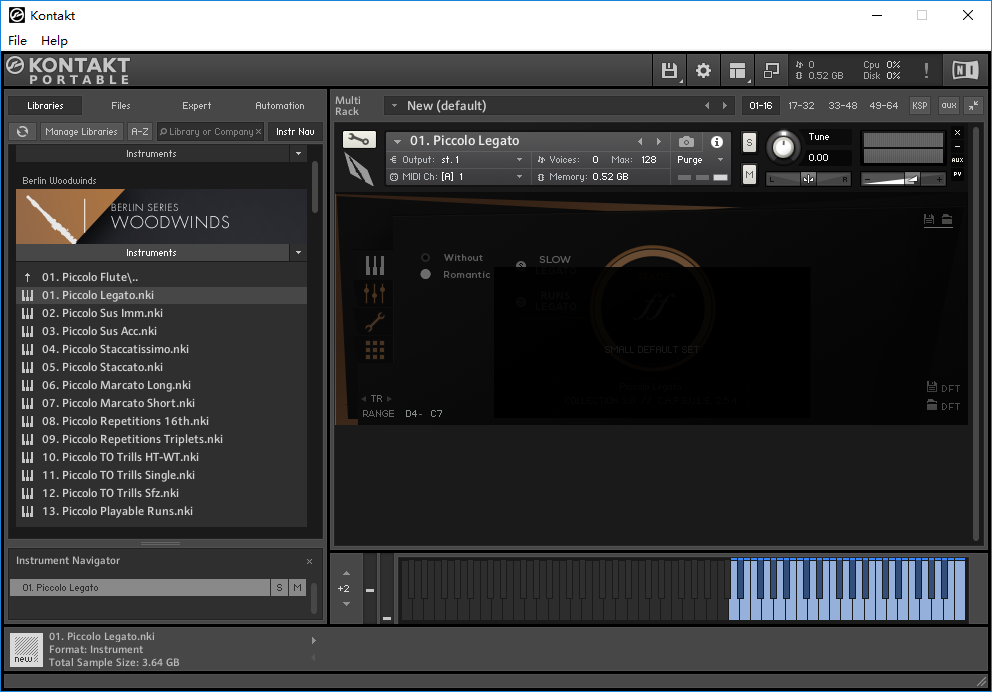
Task: Expand top Instruments dropdown arrow
Action: 298,154
